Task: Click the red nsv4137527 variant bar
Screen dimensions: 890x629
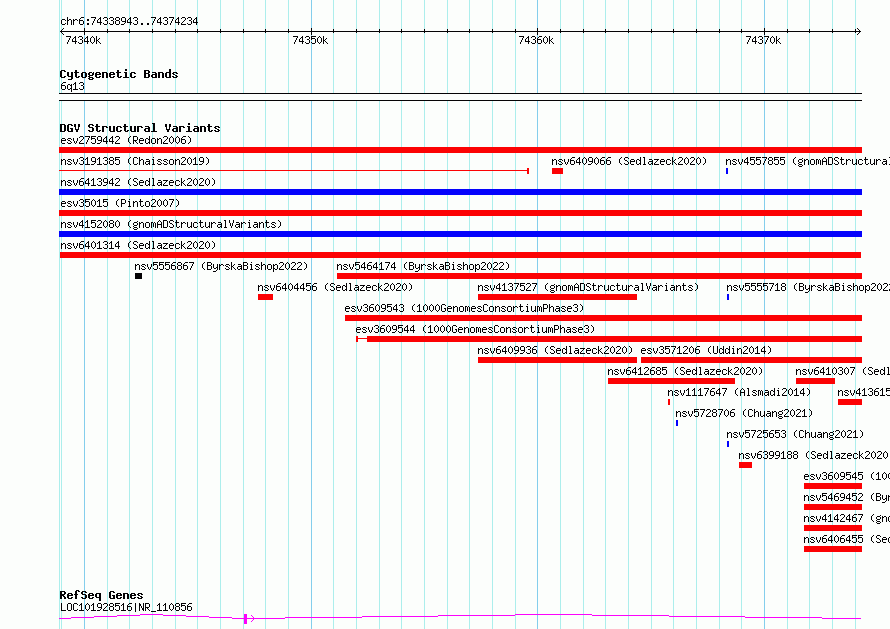Action: pos(557,297)
